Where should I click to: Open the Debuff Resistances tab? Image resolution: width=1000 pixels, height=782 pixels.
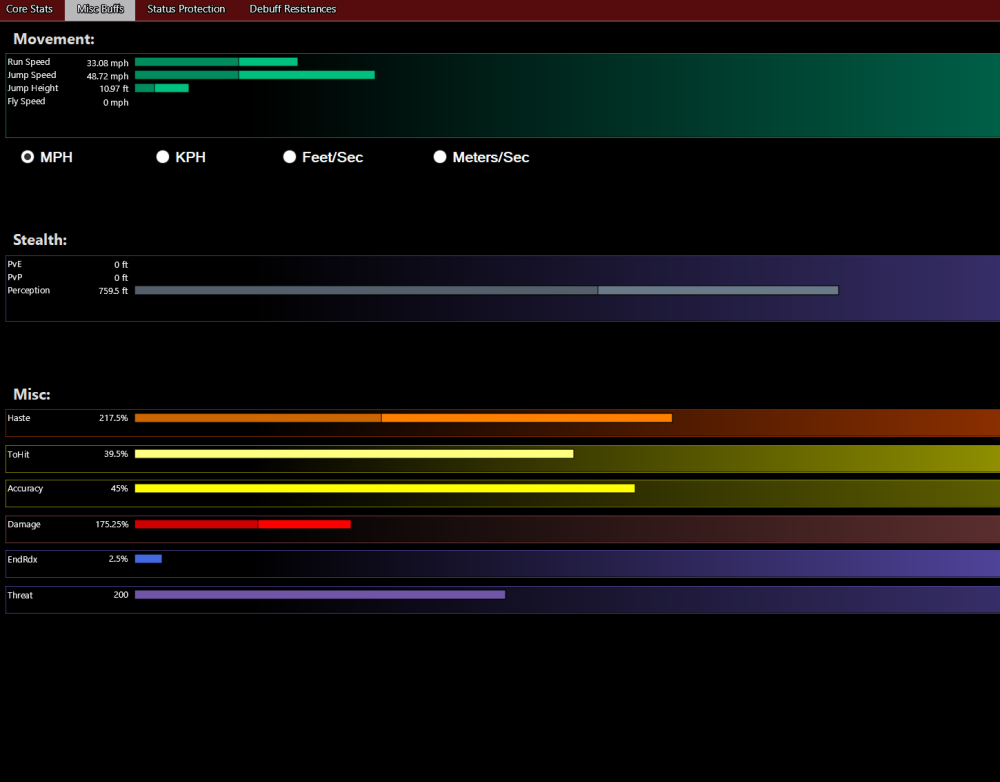[292, 9]
